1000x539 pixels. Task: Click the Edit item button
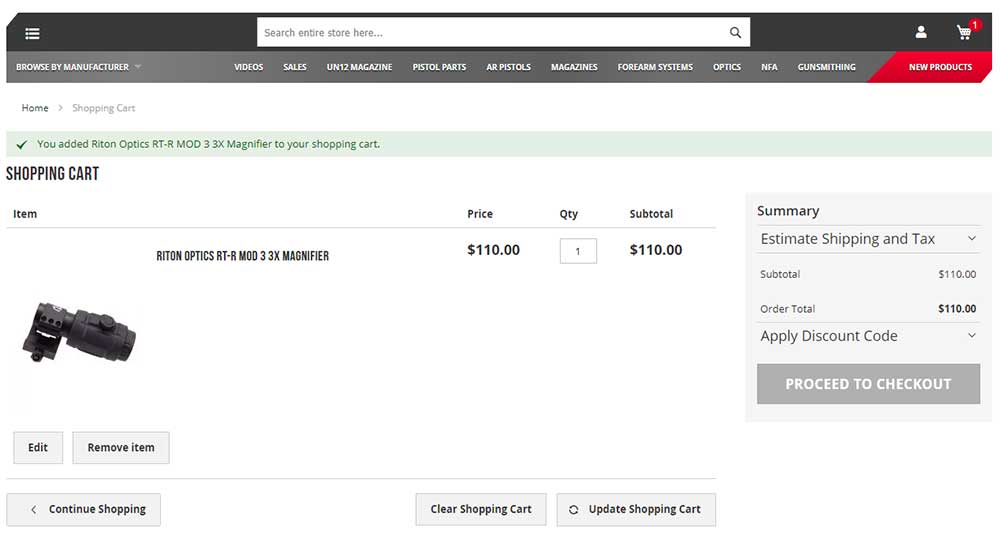coord(38,448)
